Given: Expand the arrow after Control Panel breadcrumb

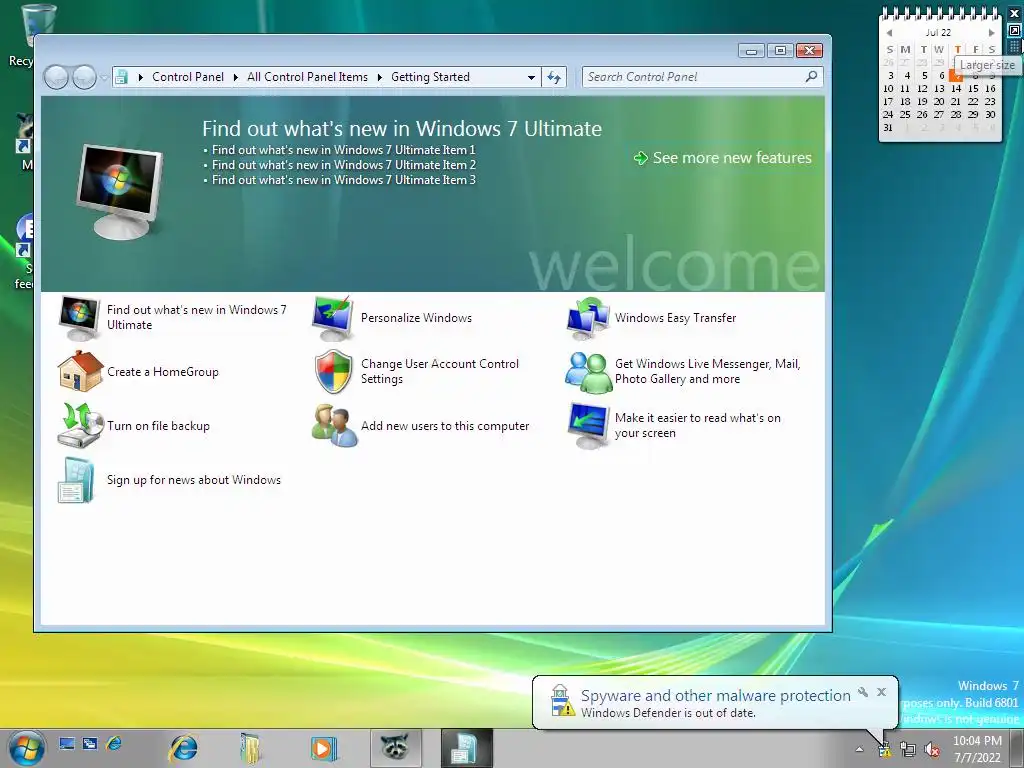Looking at the screenshot, I should [x=236, y=78].
